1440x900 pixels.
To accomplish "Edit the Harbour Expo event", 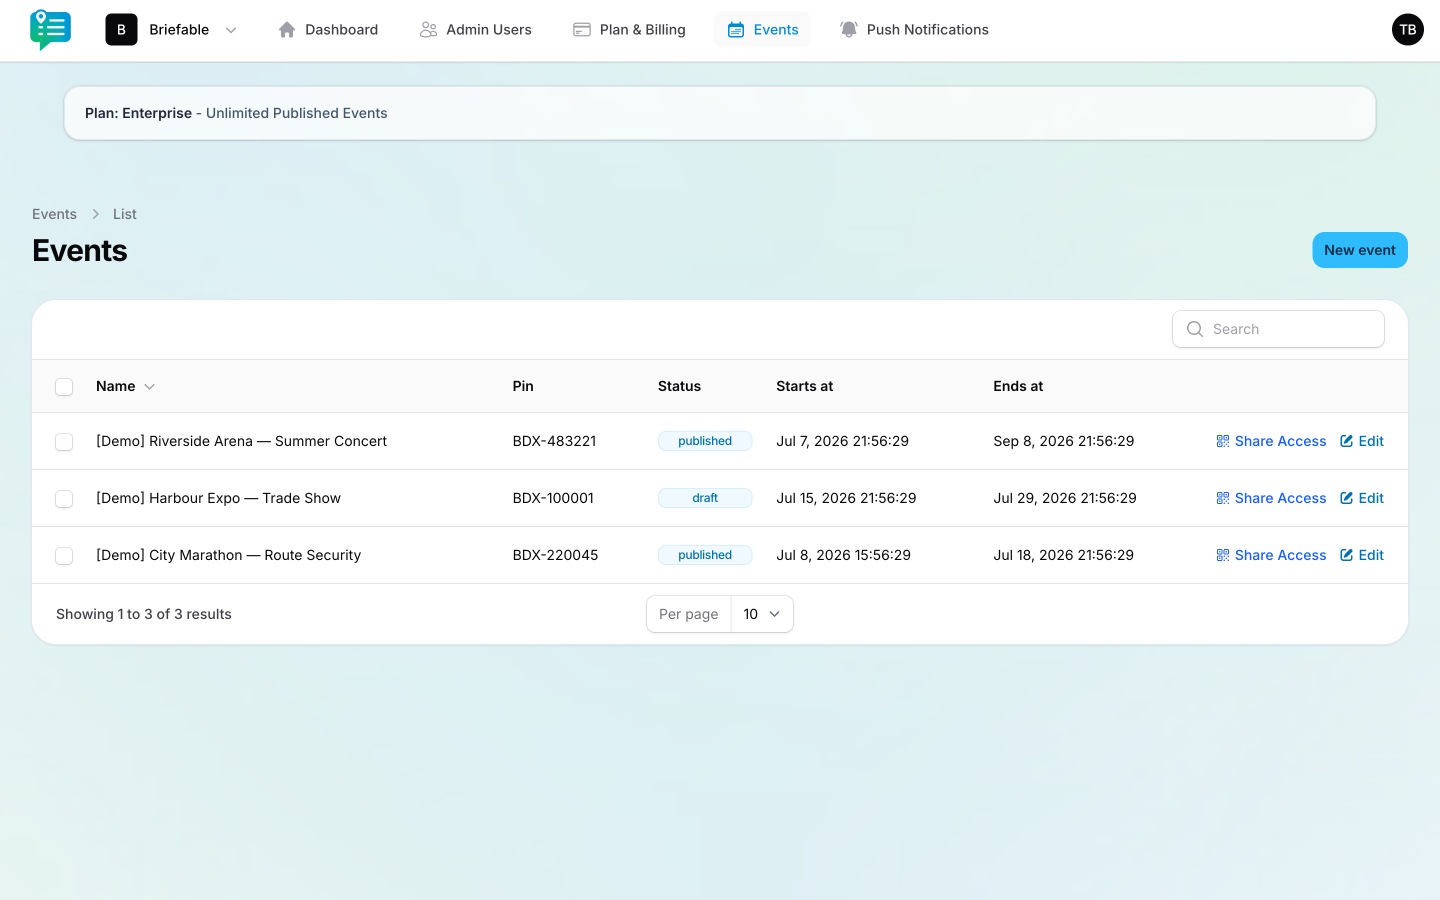I will (1362, 498).
